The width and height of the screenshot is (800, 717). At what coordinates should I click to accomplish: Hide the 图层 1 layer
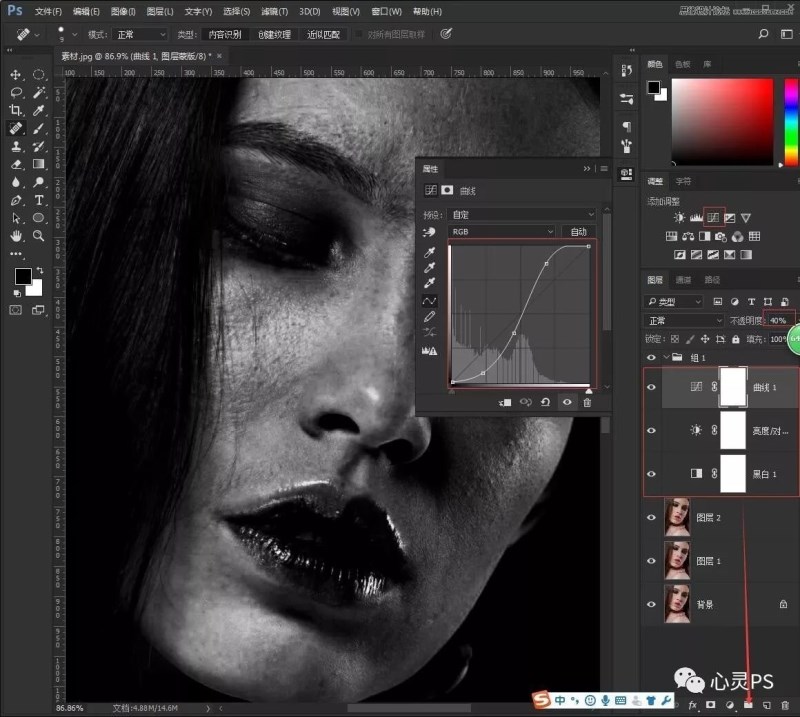(651, 560)
